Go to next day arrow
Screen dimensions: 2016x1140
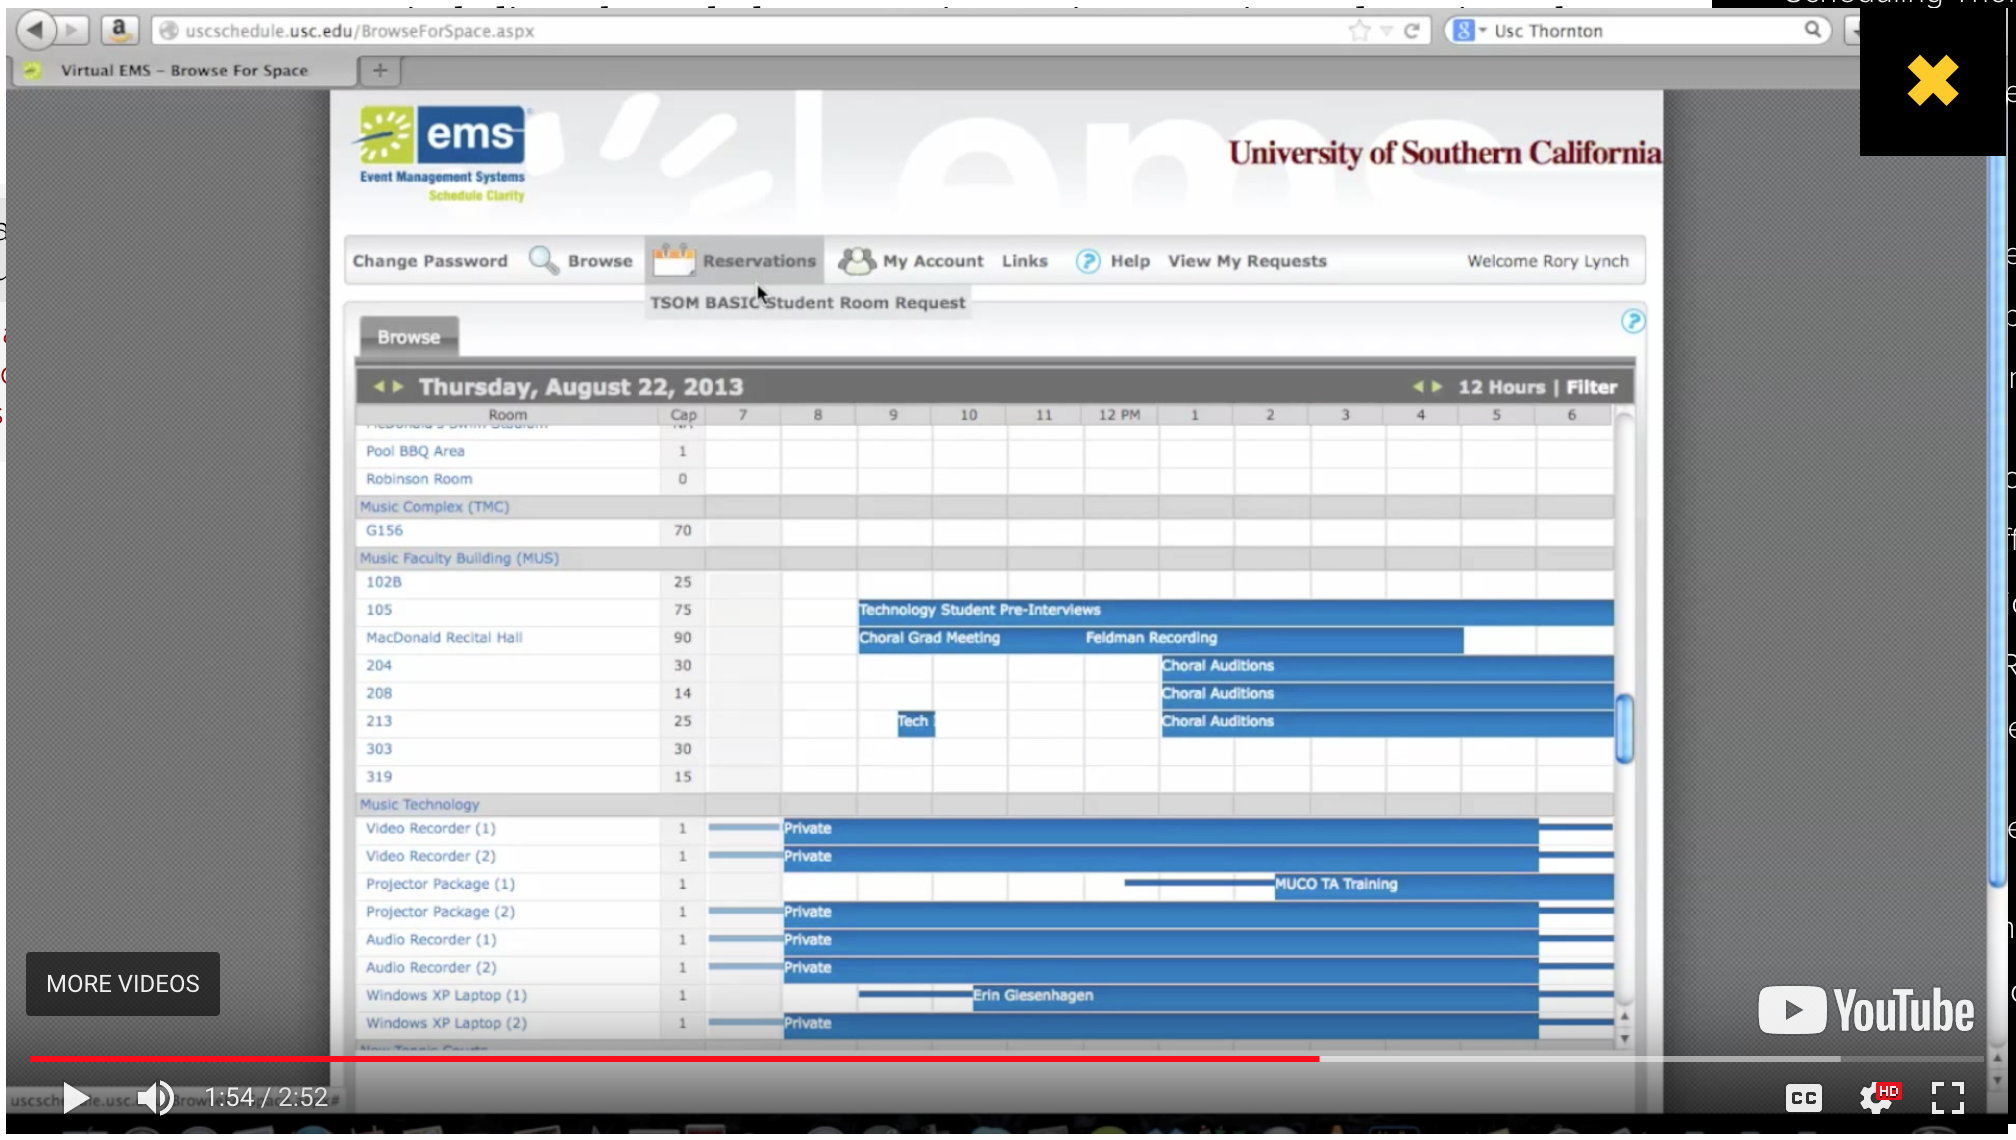398,386
